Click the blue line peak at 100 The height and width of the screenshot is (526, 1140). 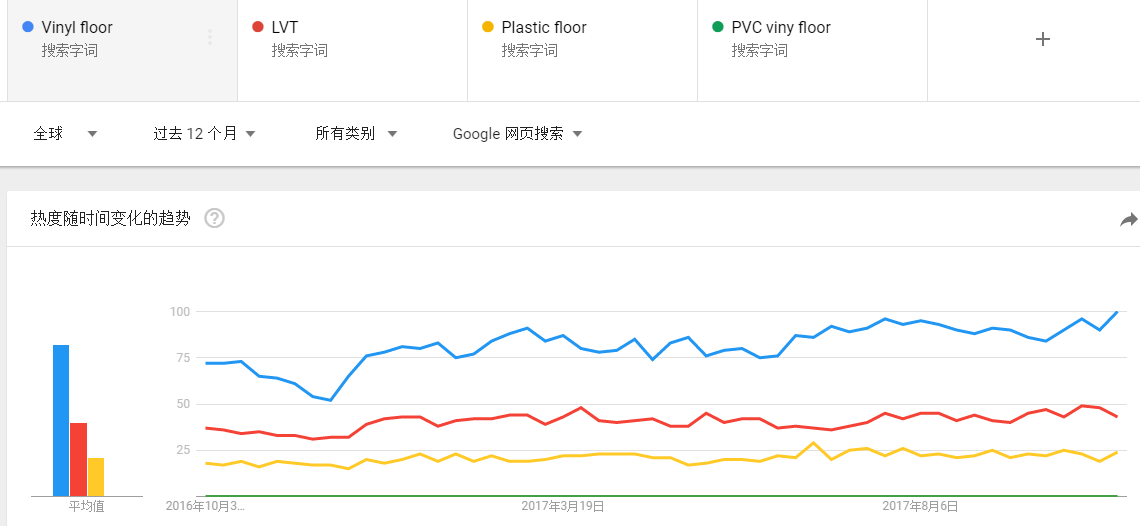(x=1117, y=312)
